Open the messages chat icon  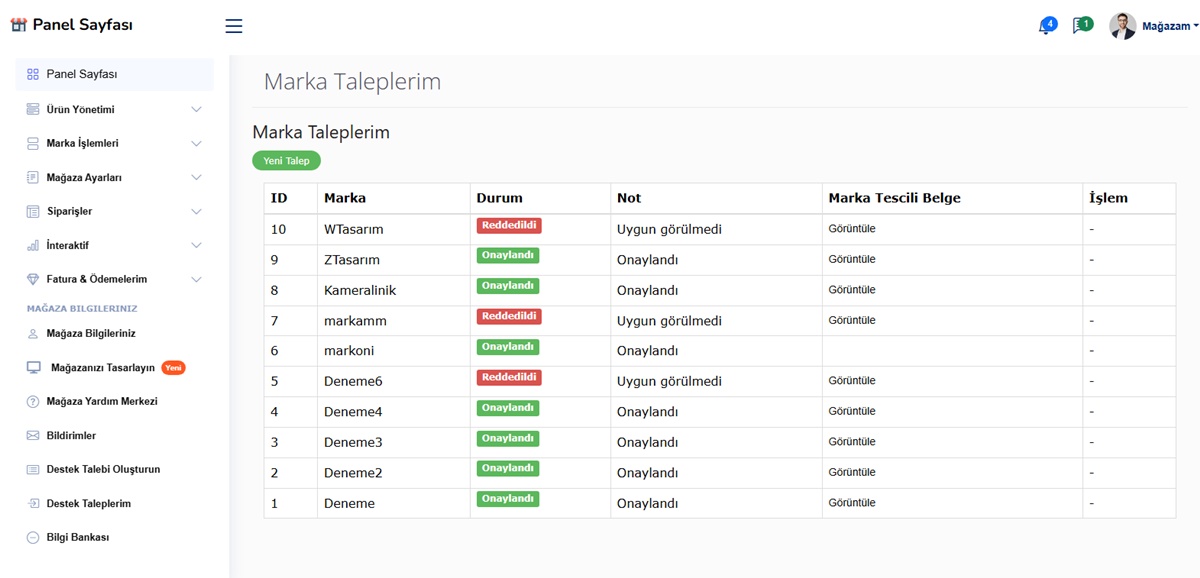1081,26
